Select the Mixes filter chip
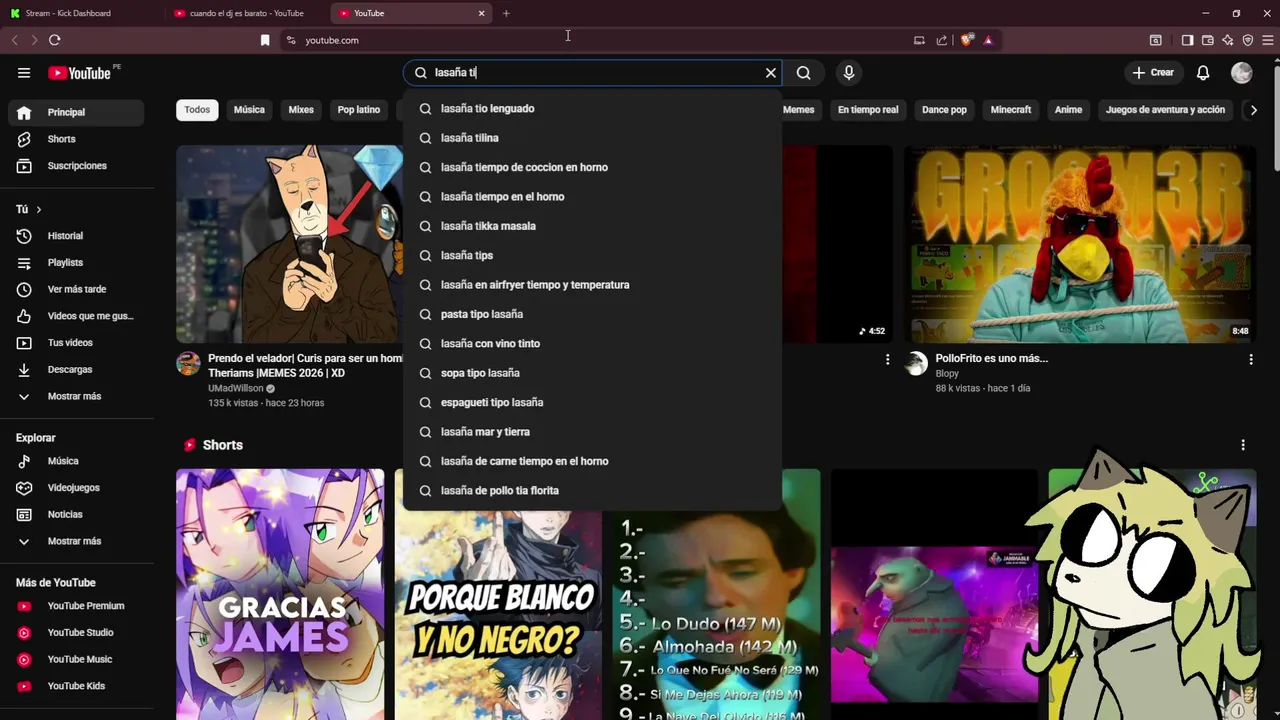This screenshot has height=720, width=1280. click(301, 110)
